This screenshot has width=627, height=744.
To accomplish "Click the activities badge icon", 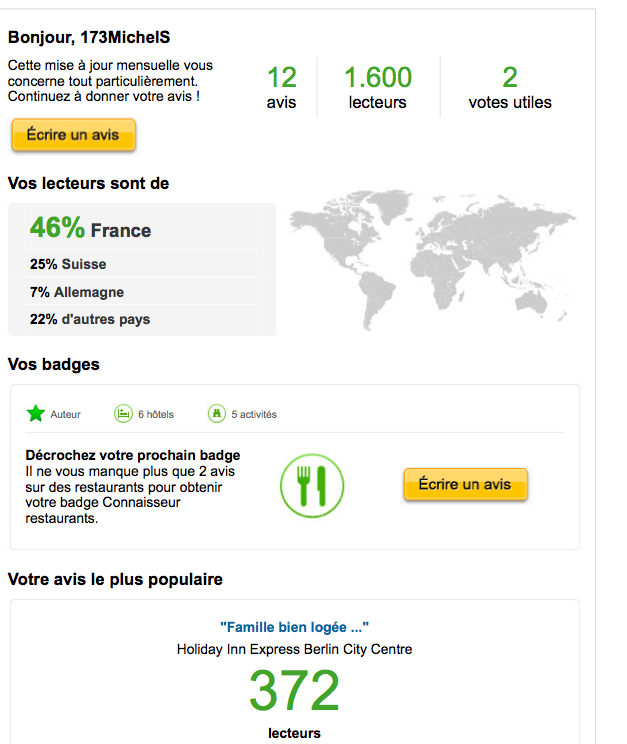I will click(x=216, y=413).
